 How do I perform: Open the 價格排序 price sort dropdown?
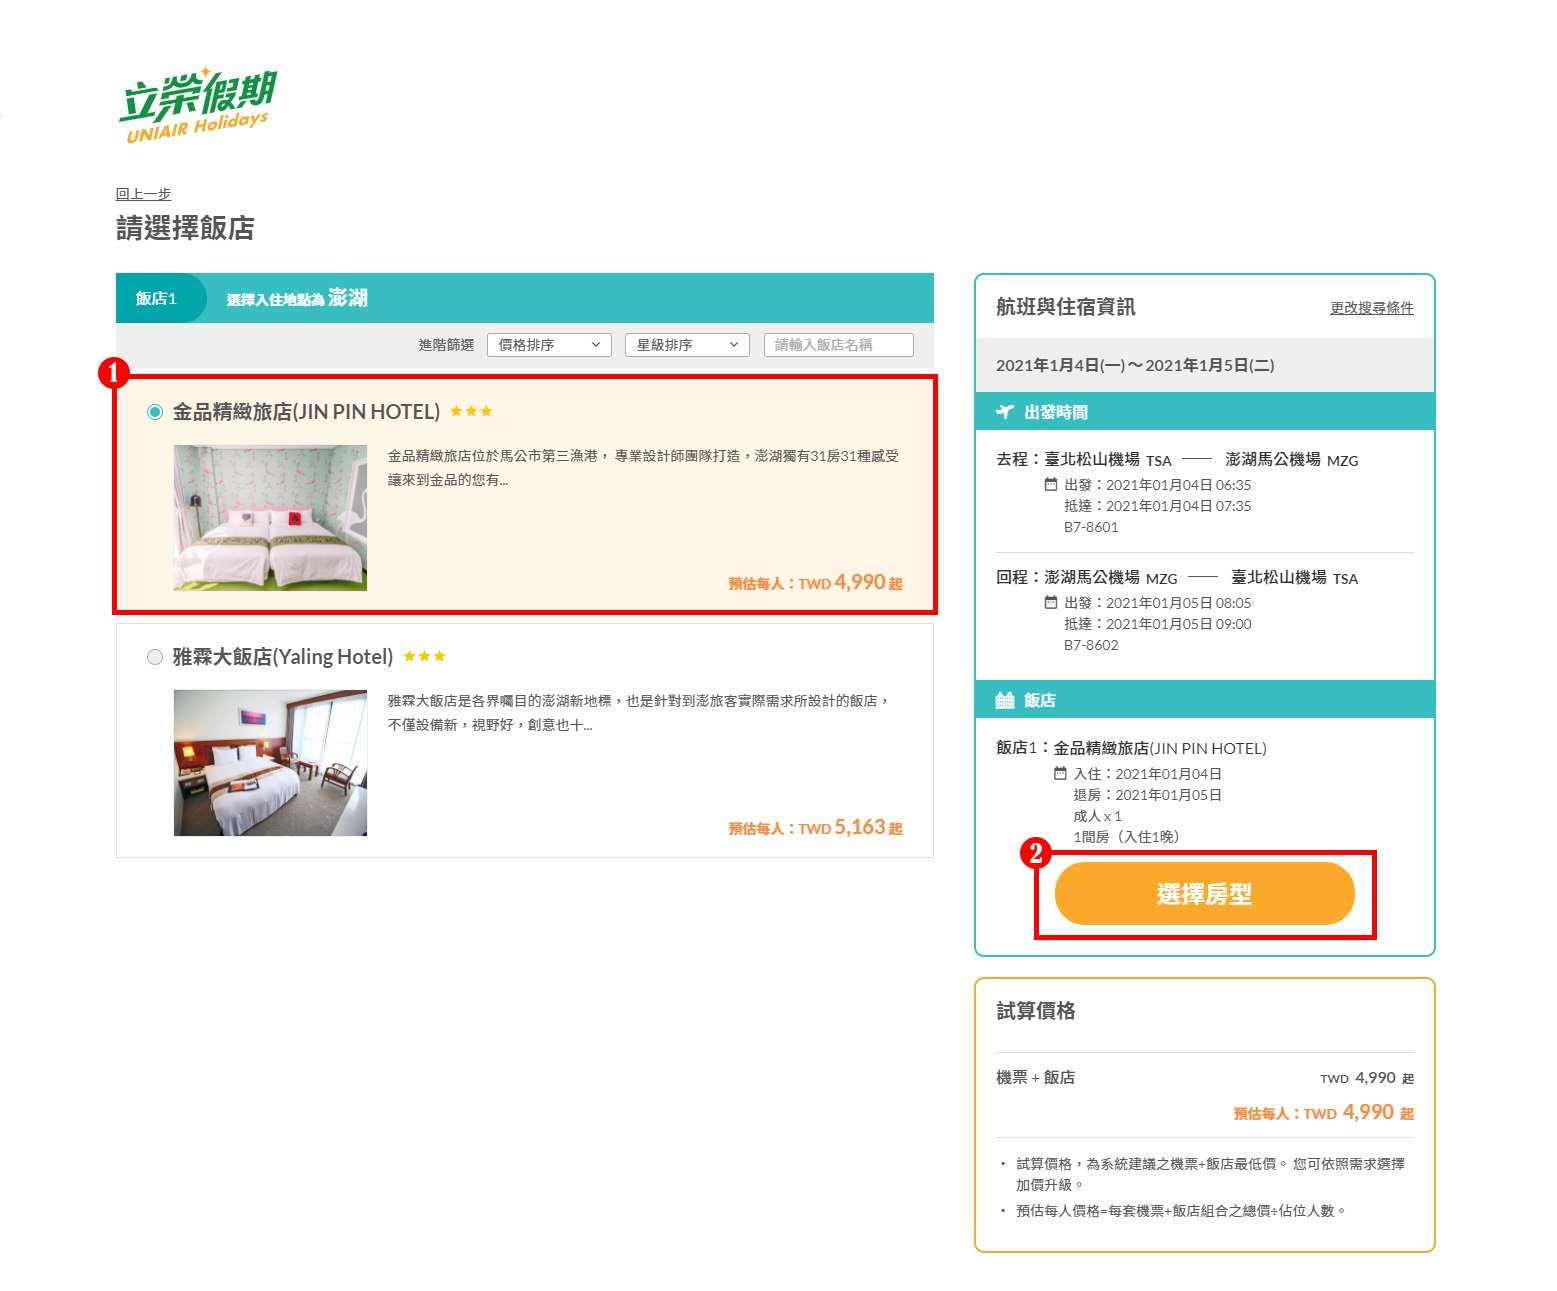[549, 345]
